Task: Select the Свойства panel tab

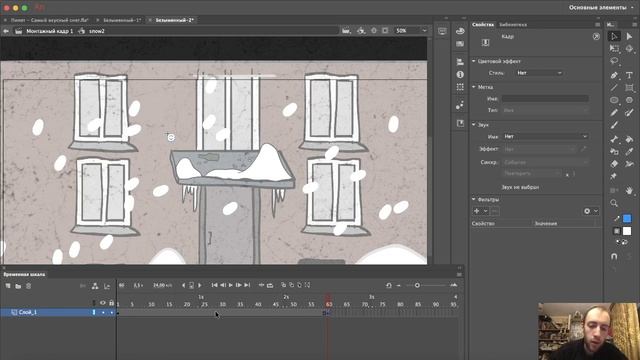Action: 483,24
